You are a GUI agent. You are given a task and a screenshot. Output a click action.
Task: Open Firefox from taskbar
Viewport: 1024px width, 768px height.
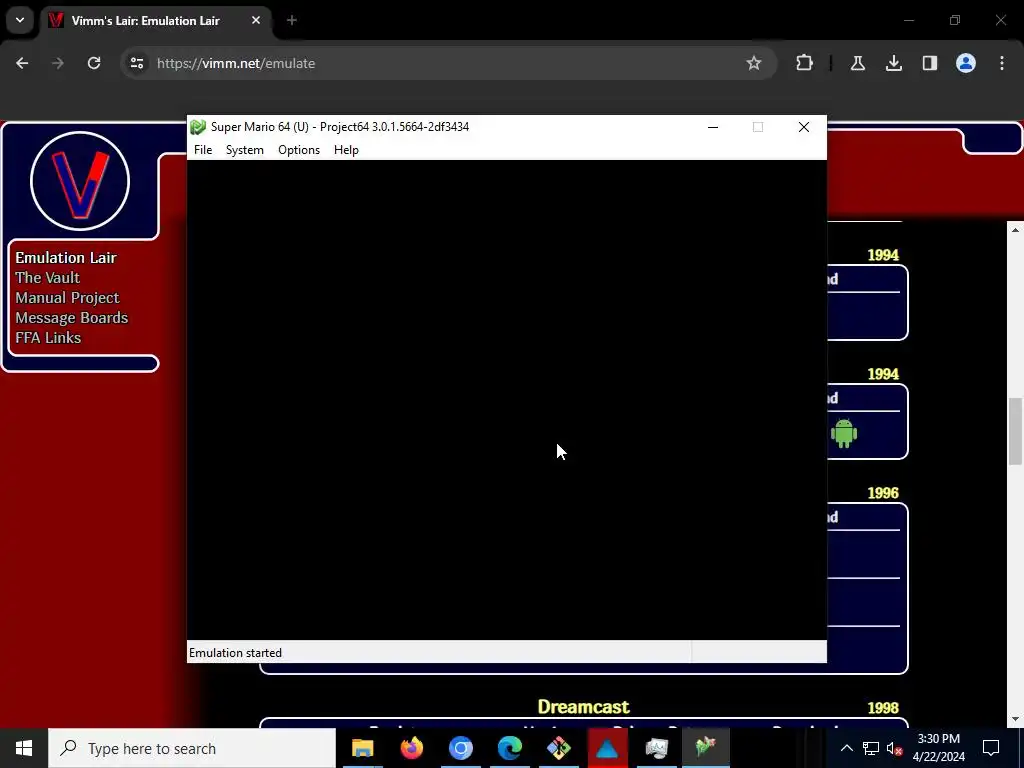pos(411,748)
